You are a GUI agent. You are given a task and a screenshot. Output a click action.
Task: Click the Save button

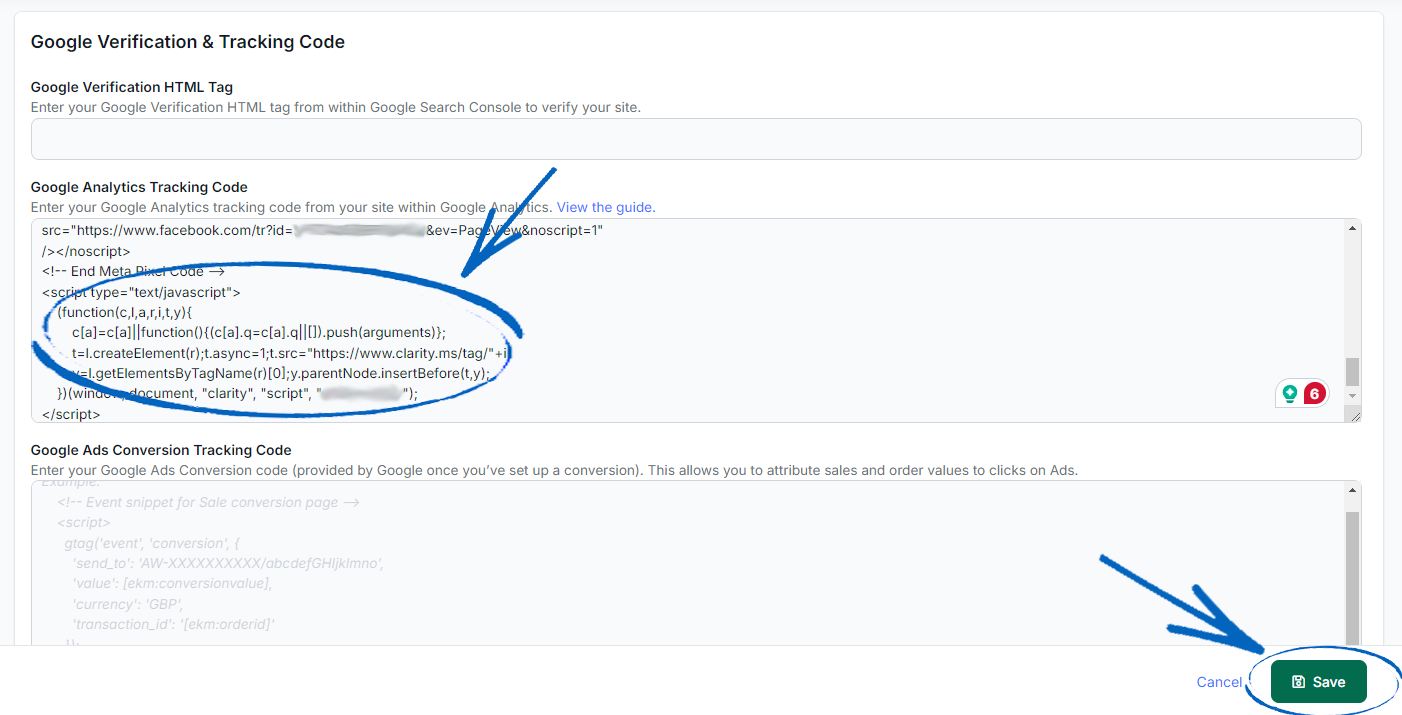(x=1318, y=682)
